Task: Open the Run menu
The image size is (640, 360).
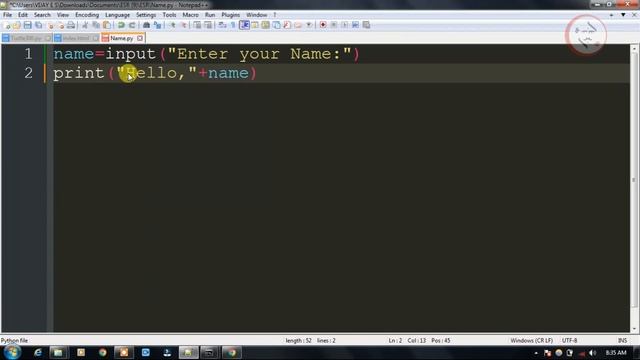Action: point(210,15)
